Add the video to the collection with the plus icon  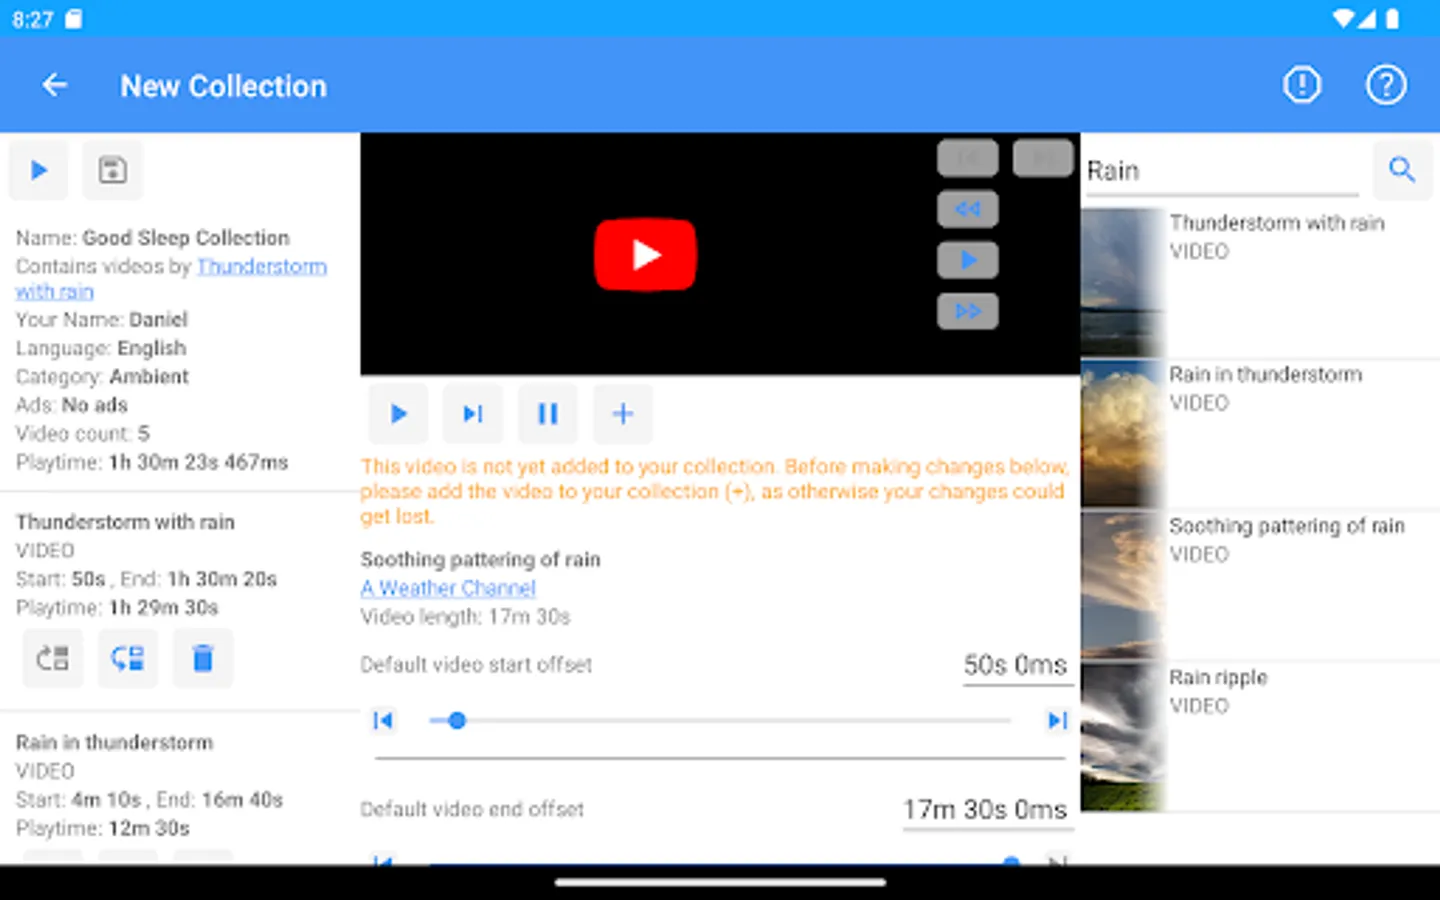point(623,414)
